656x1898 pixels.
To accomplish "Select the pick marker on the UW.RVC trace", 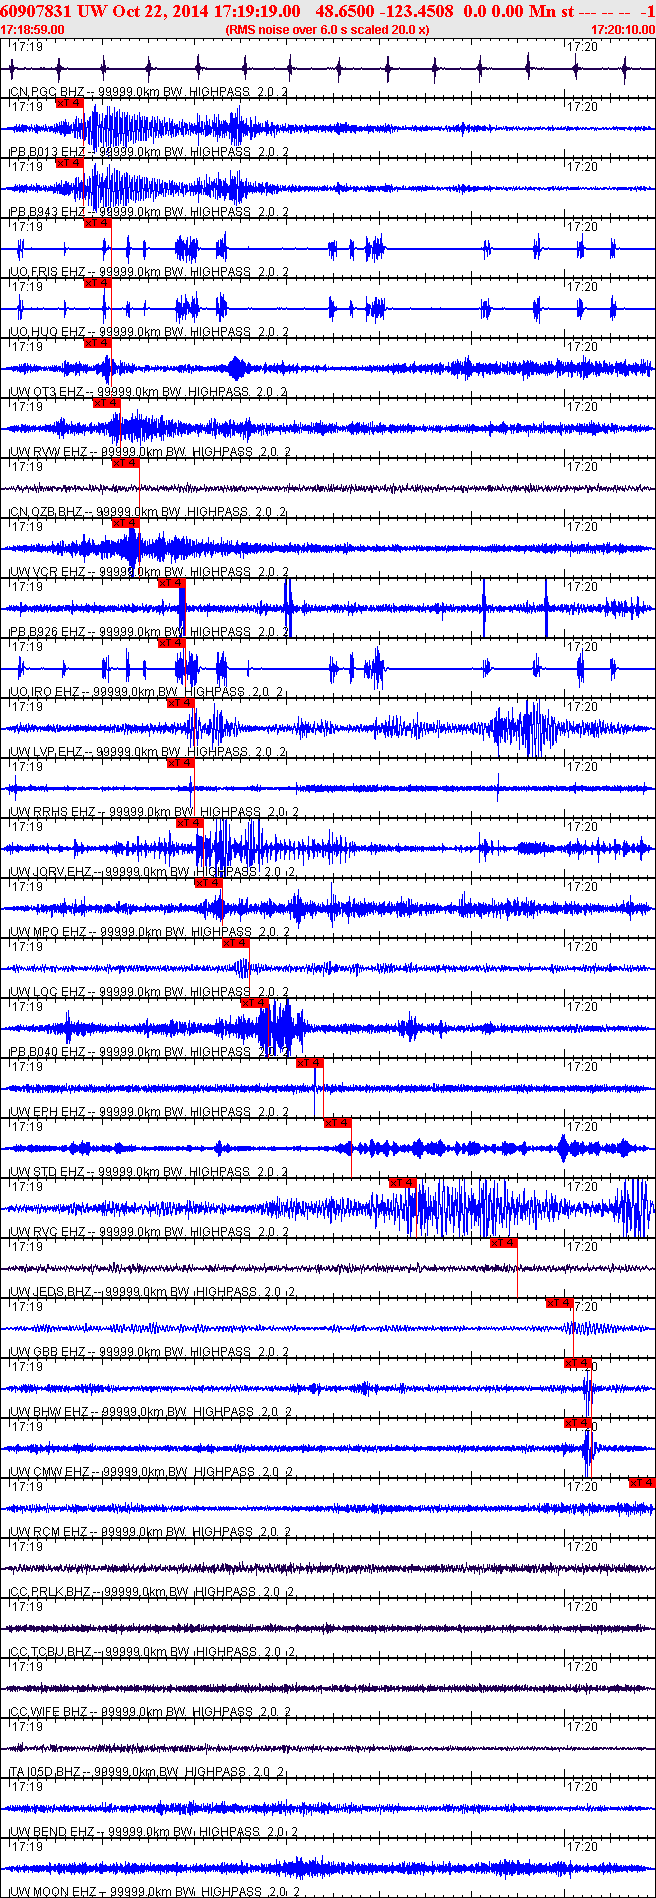I will point(402,1182).
